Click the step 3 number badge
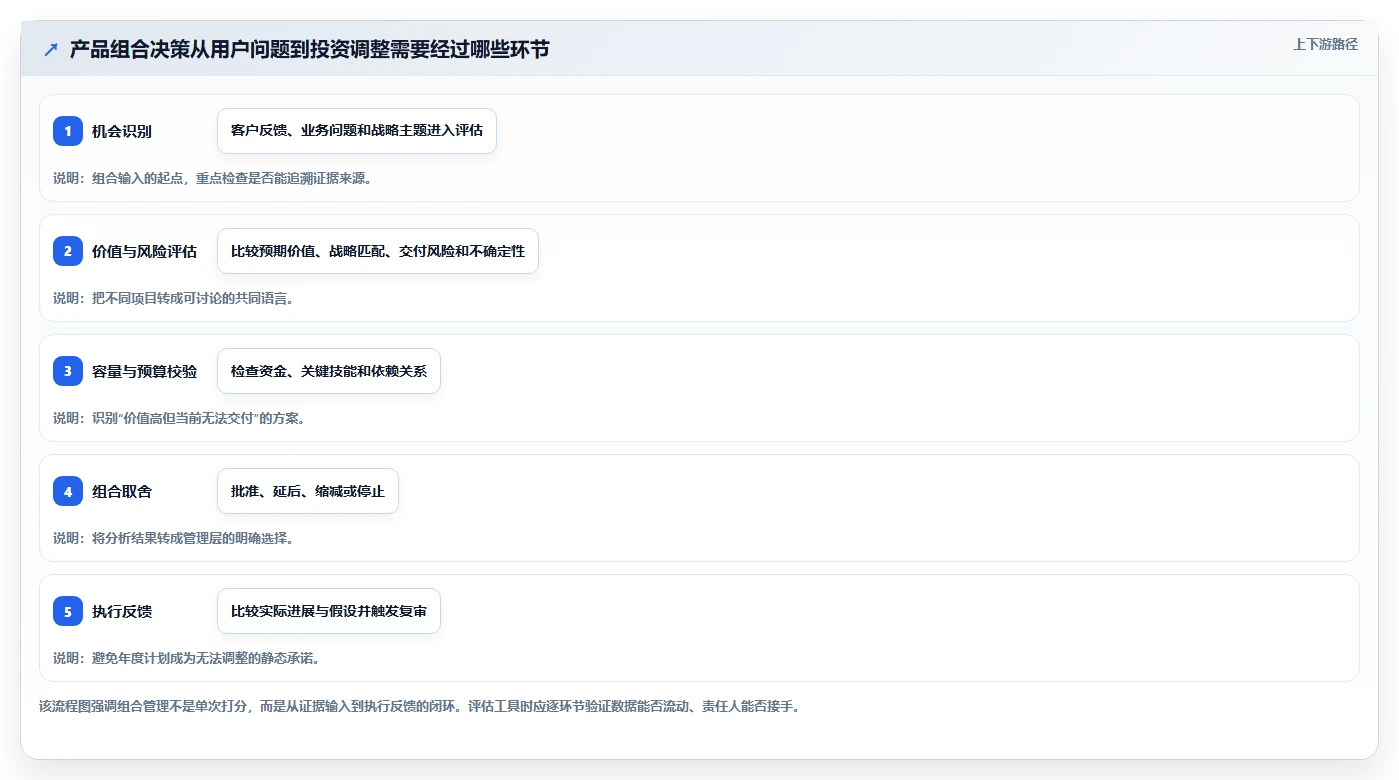The image size is (1399, 780). click(68, 371)
